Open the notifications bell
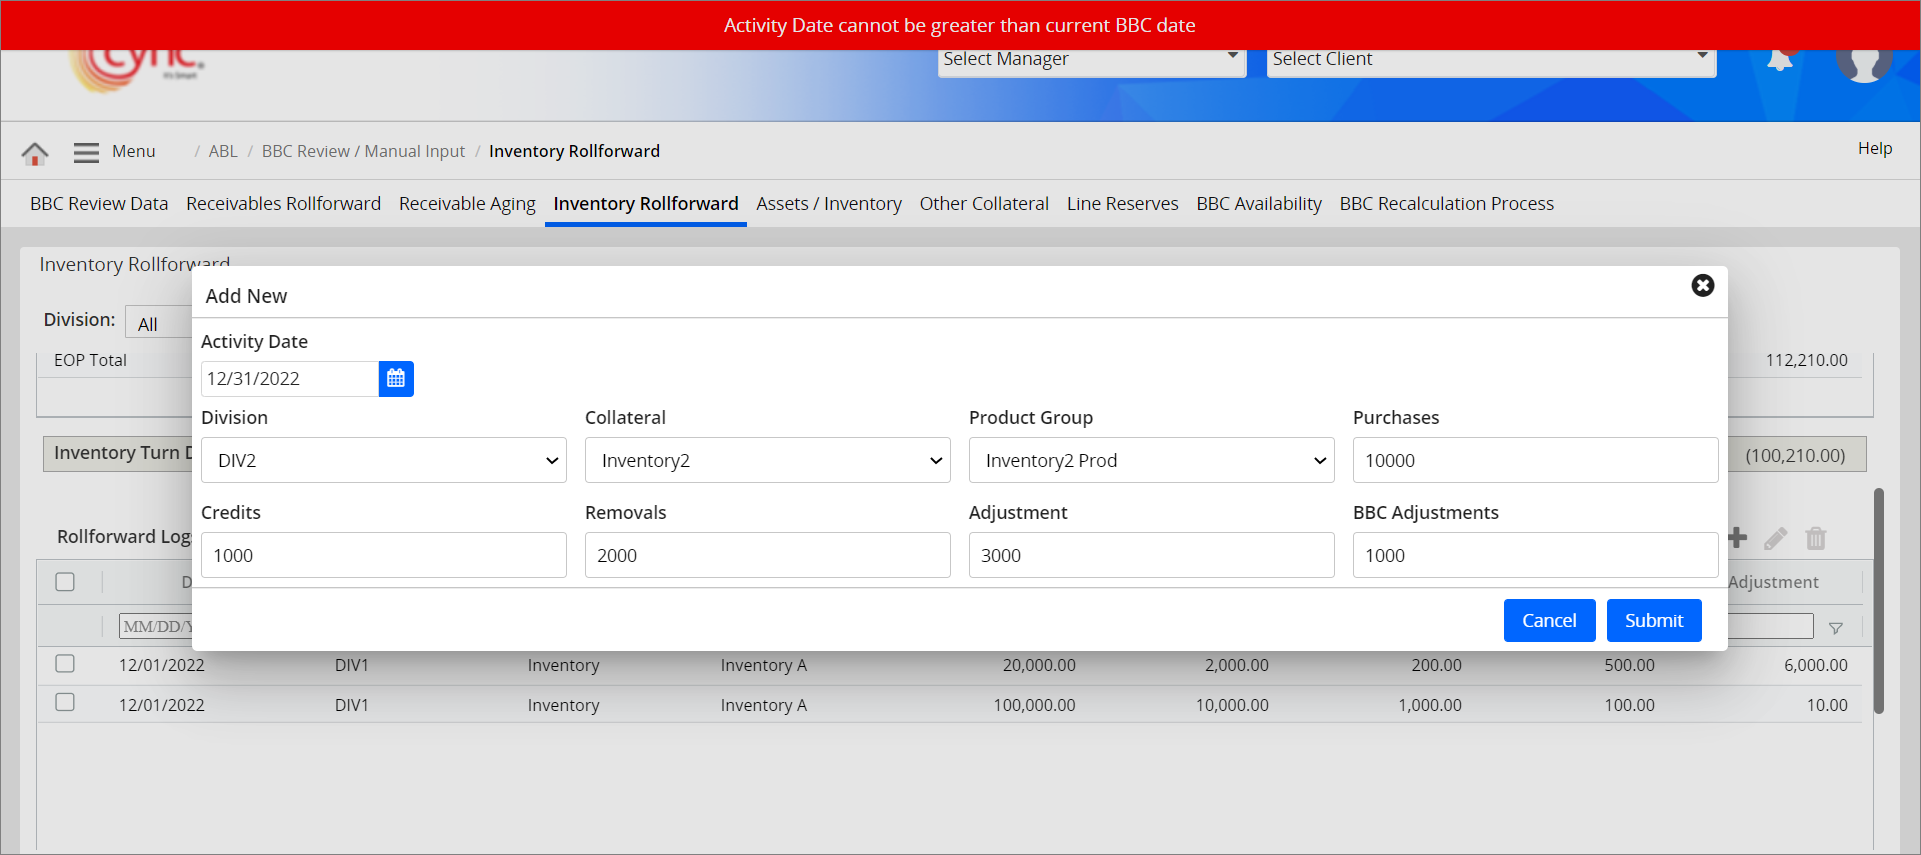1921x855 pixels. (x=1780, y=61)
